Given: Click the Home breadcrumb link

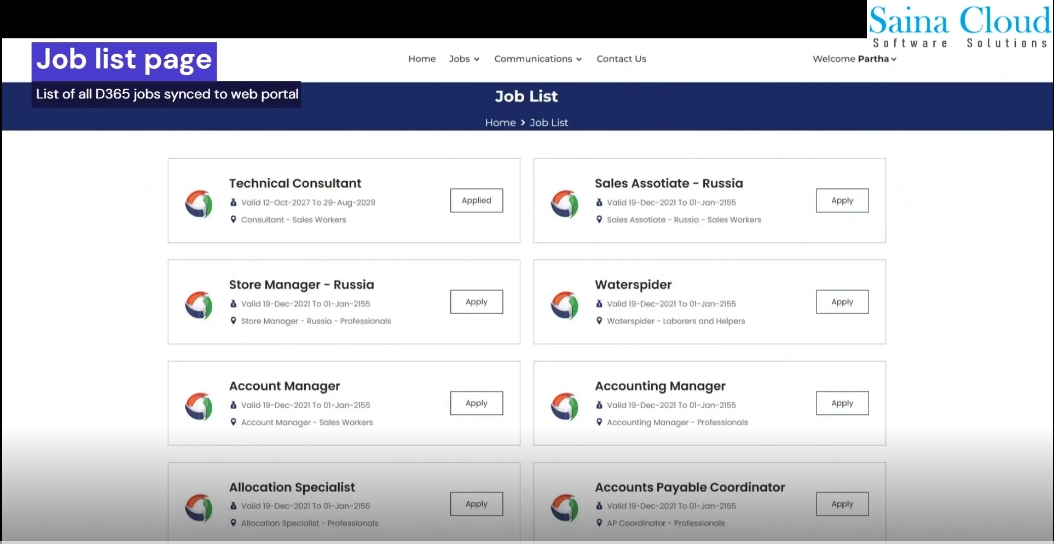Looking at the screenshot, I should 500,123.
